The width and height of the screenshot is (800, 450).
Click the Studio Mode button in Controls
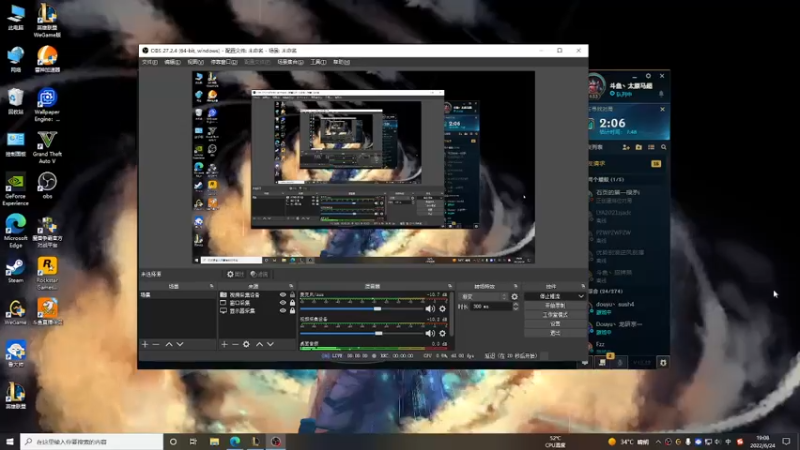(555, 315)
